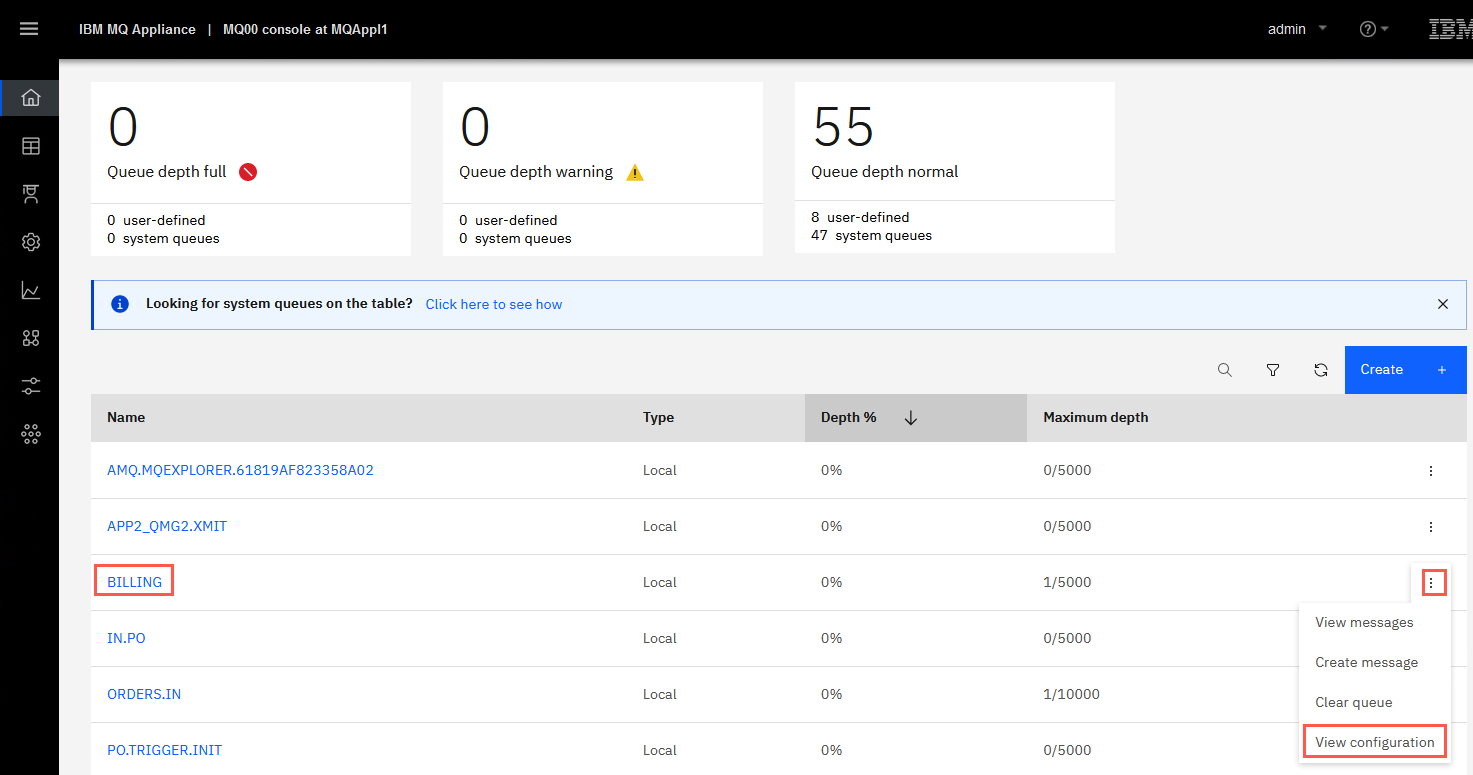Open the BILLING queue link

[134, 582]
